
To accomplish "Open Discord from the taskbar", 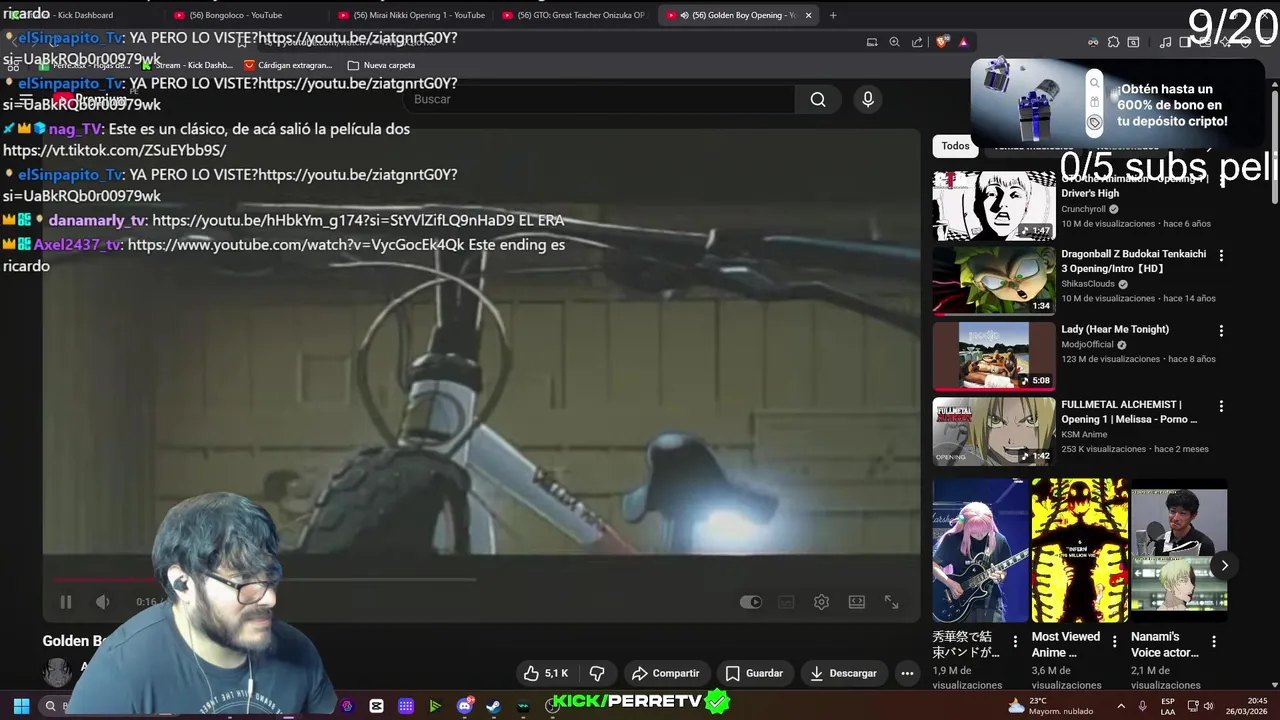I will (x=464, y=706).
